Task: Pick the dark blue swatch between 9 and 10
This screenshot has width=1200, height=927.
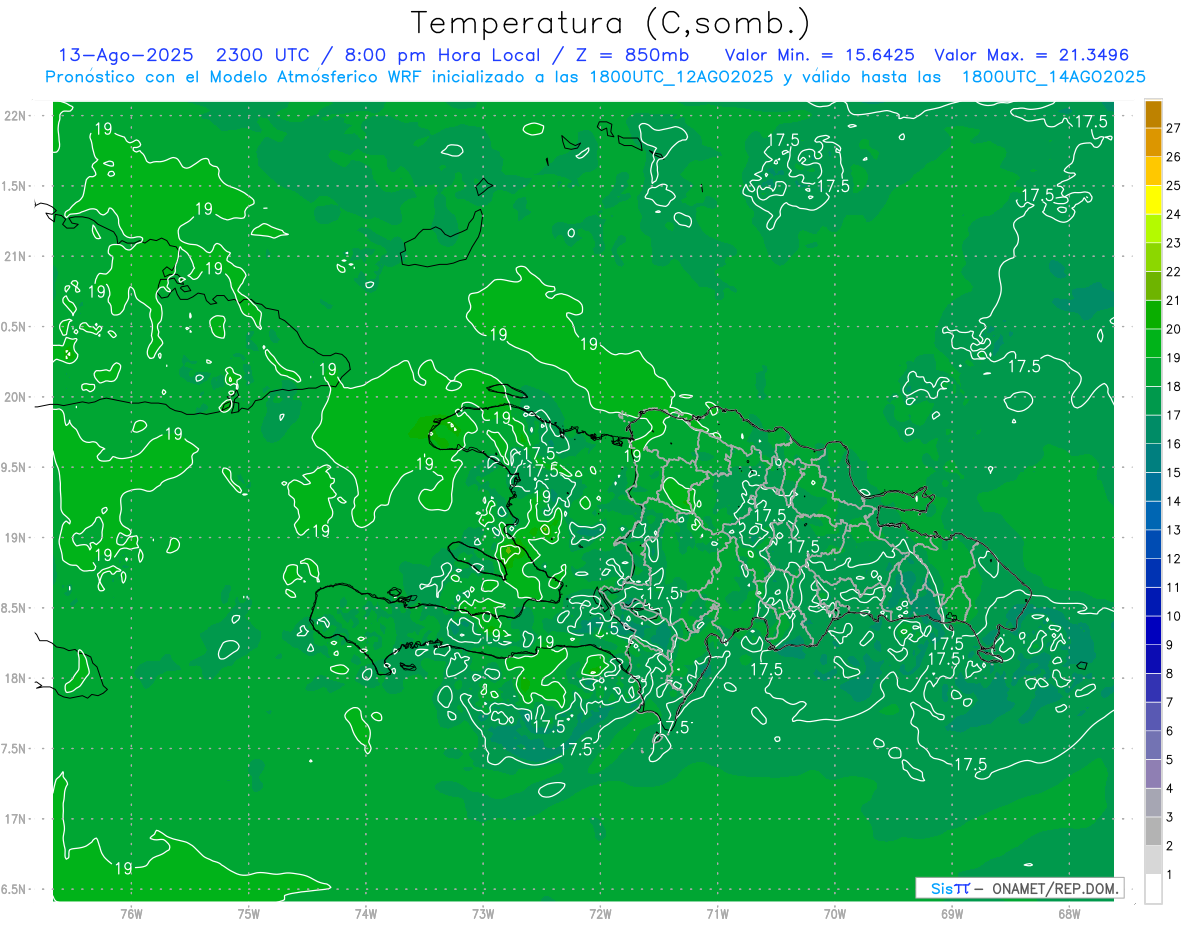Action: 1153,630
